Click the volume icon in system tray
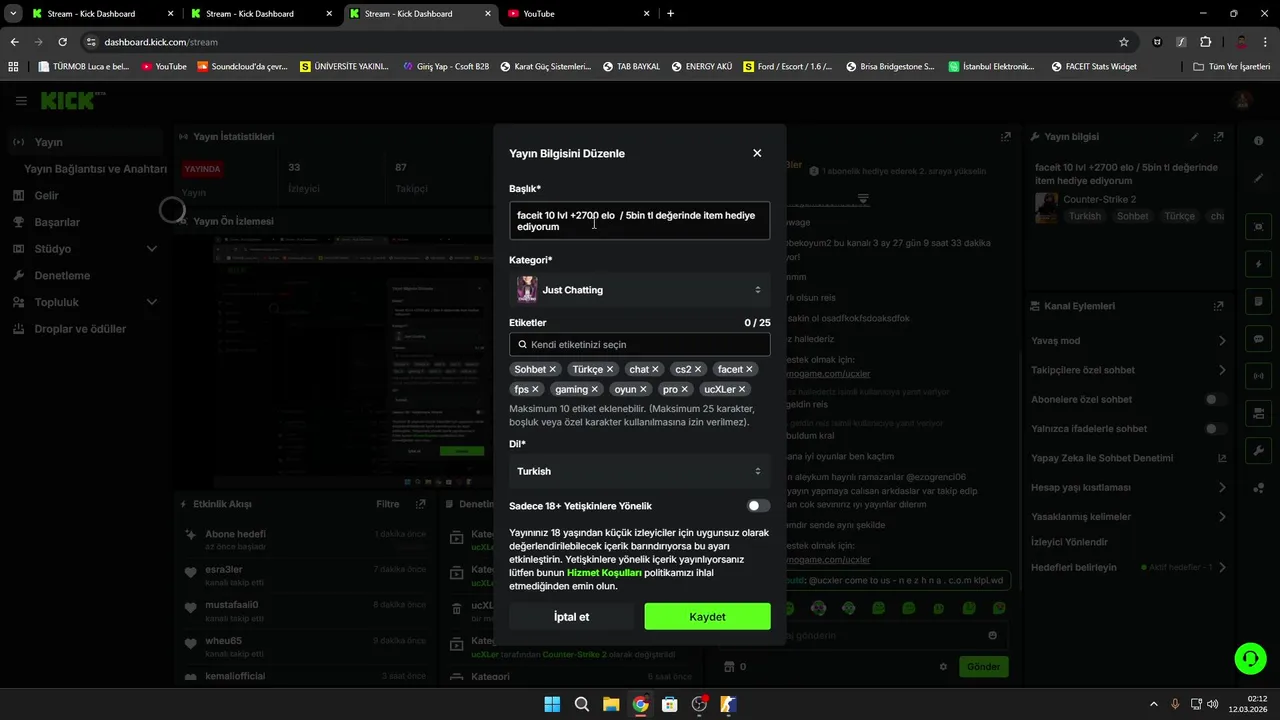Image resolution: width=1280 pixels, height=720 pixels. coord(1212,704)
